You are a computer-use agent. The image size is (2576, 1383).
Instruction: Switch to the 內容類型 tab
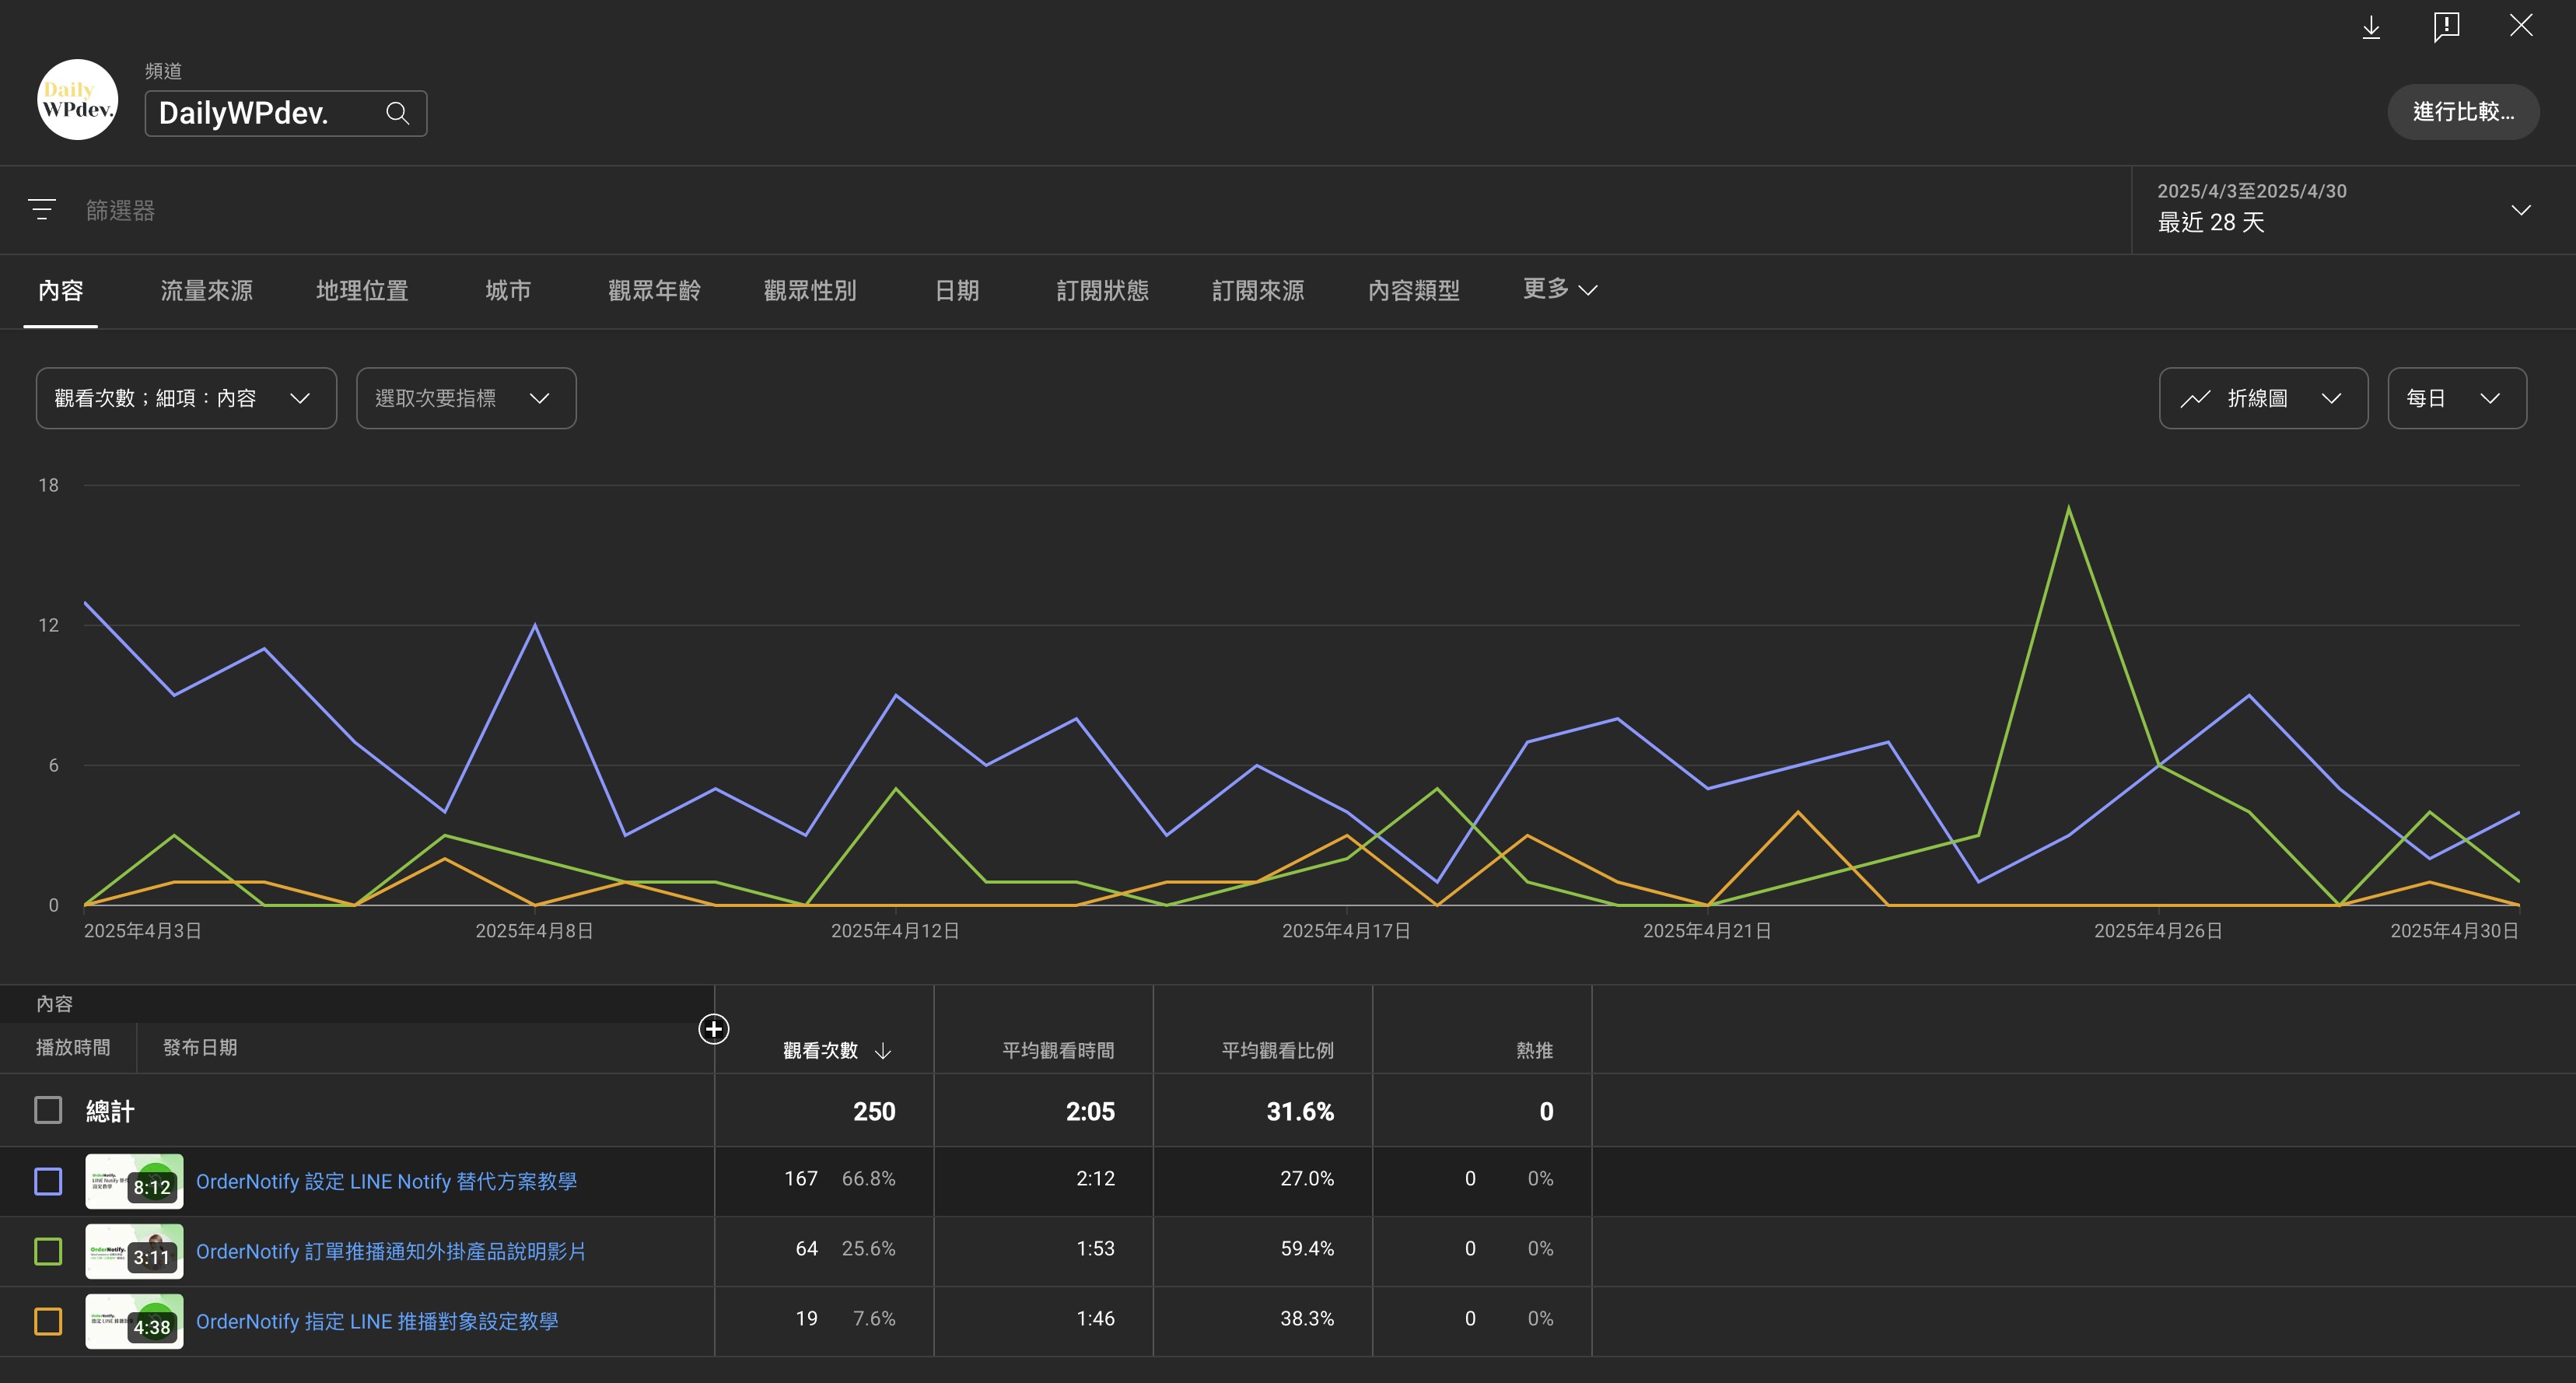click(x=1413, y=291)
